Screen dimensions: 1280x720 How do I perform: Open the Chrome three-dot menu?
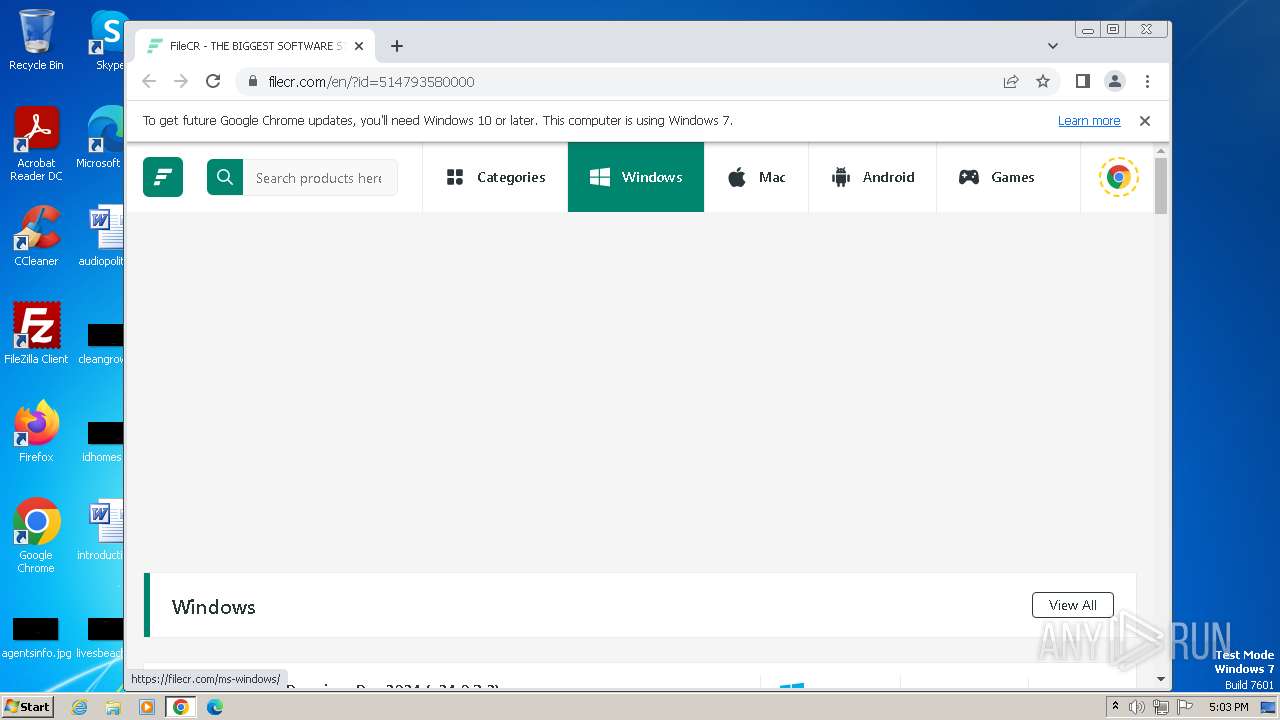click(x=1147, y=81)
